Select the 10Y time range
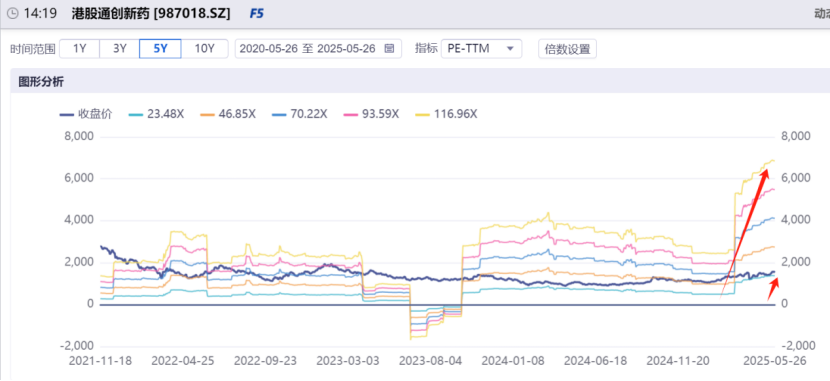Image resolution: width=830 pixels, height=381 pixels. pyautogui.click(x=204, y=49)
